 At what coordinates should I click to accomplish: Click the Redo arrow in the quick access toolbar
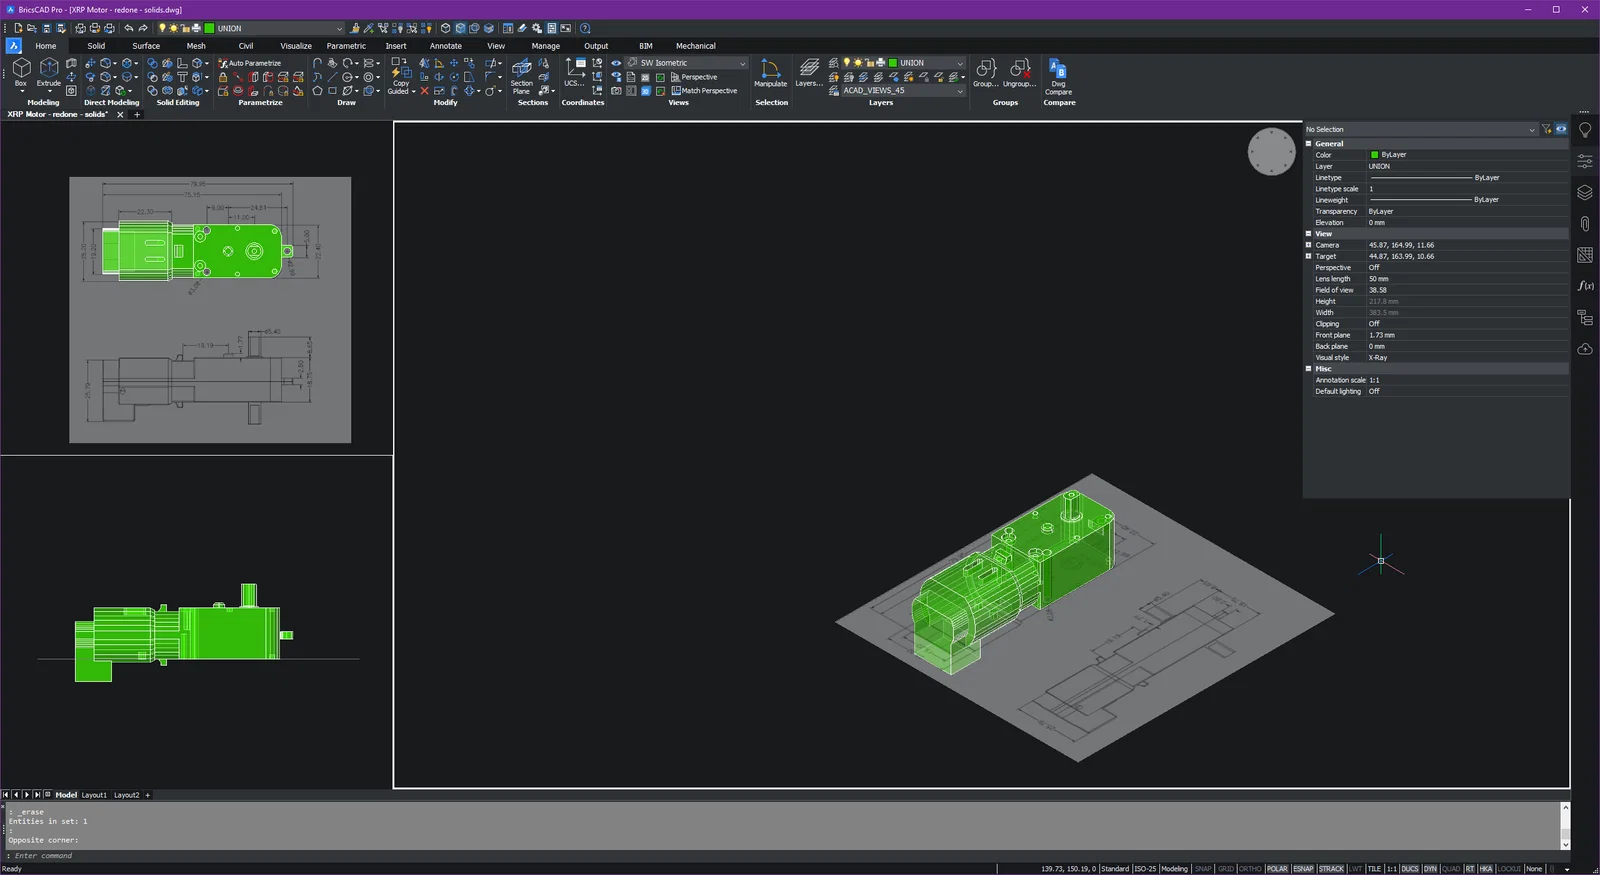click(x=143, y=28)
